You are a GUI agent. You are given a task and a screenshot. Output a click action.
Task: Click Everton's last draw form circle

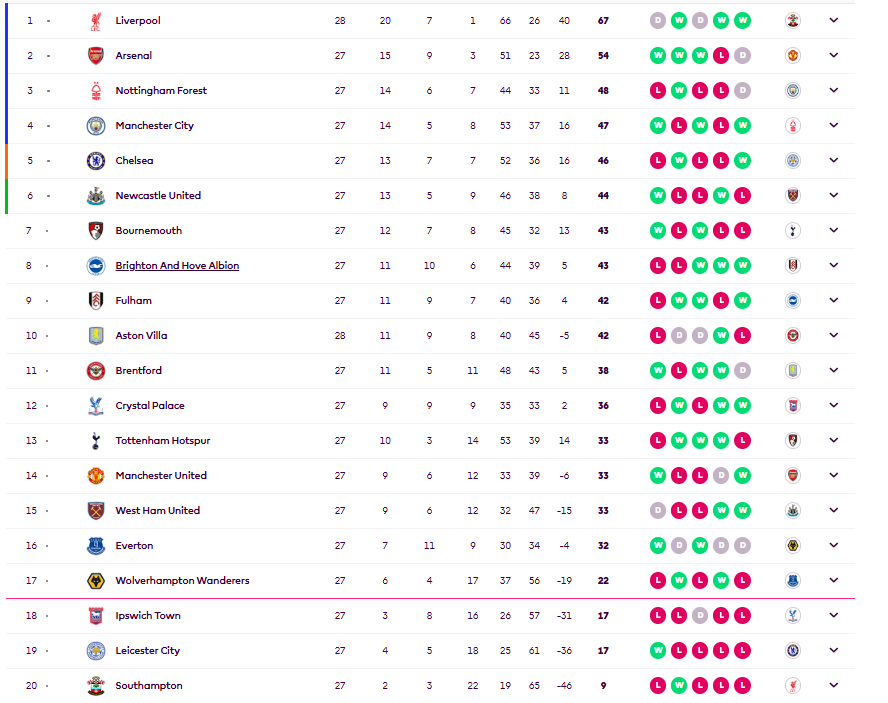[x=742, y=546]
